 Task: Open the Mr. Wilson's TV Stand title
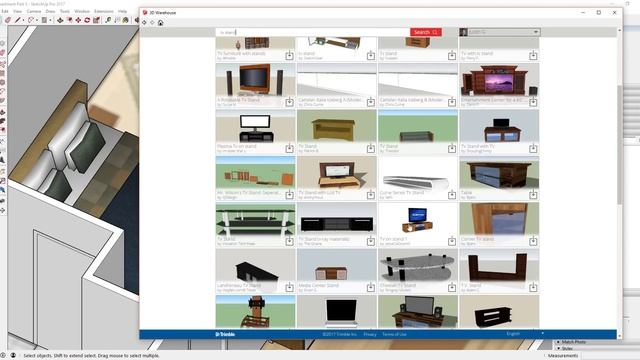pos(249,192)
